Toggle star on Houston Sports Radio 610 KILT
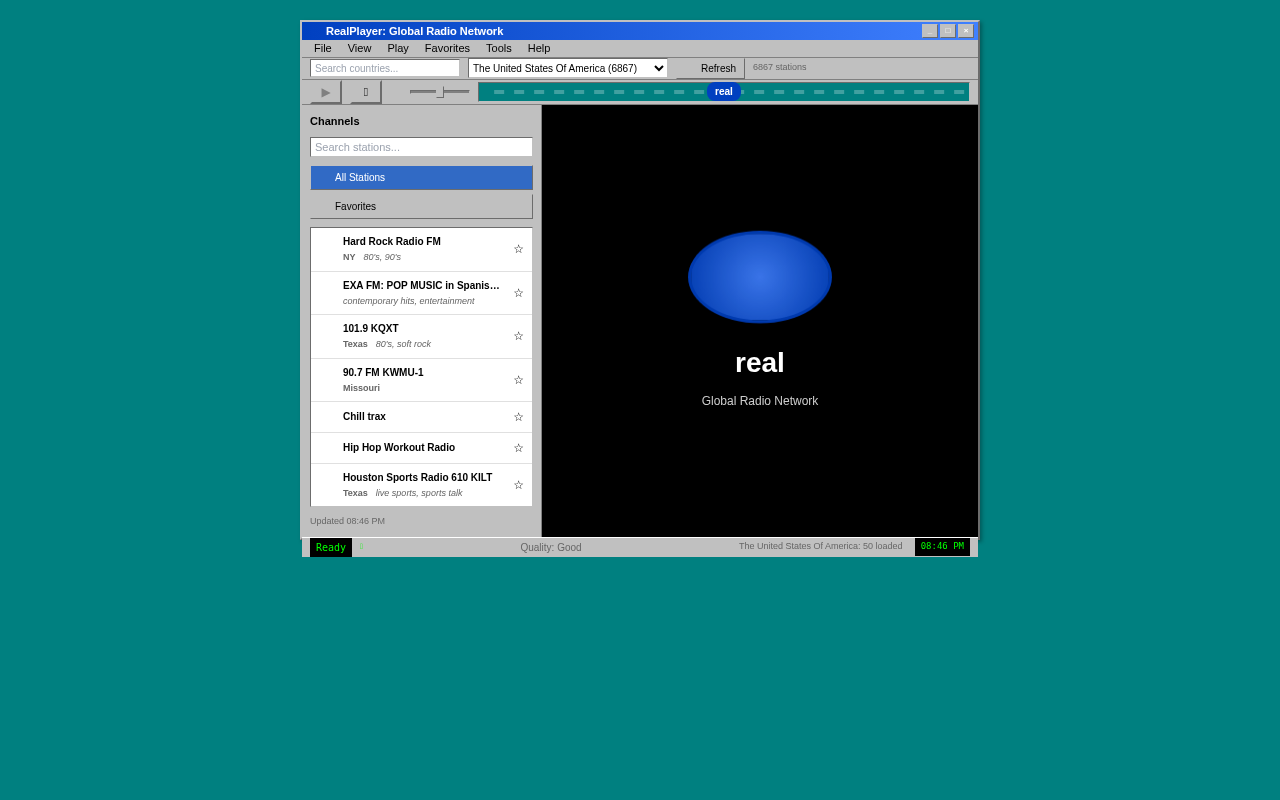The image size is (1280, 800). point(518,485)
